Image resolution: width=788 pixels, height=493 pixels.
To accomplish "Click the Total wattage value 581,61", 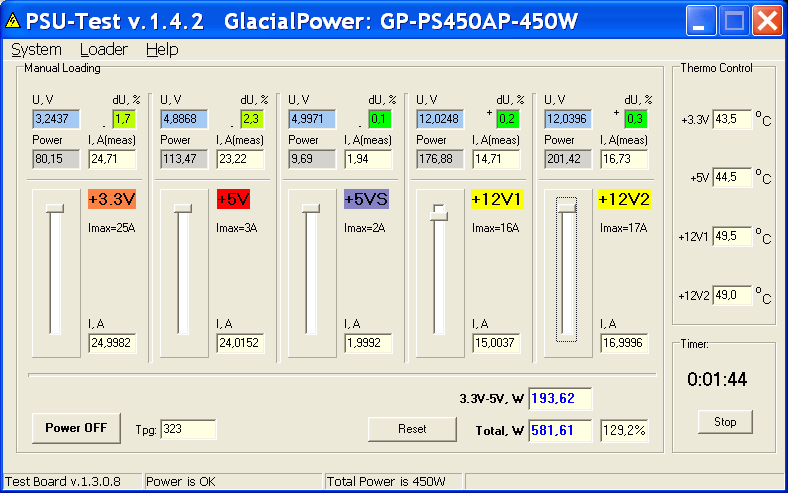I will (x=560, y=431).
